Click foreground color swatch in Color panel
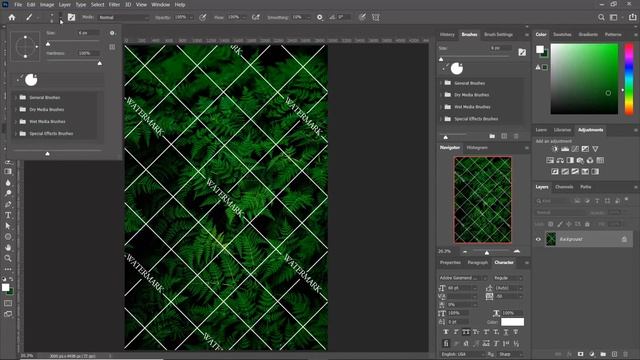The width and height of the screenshot is (640, 360). [540, 49]
